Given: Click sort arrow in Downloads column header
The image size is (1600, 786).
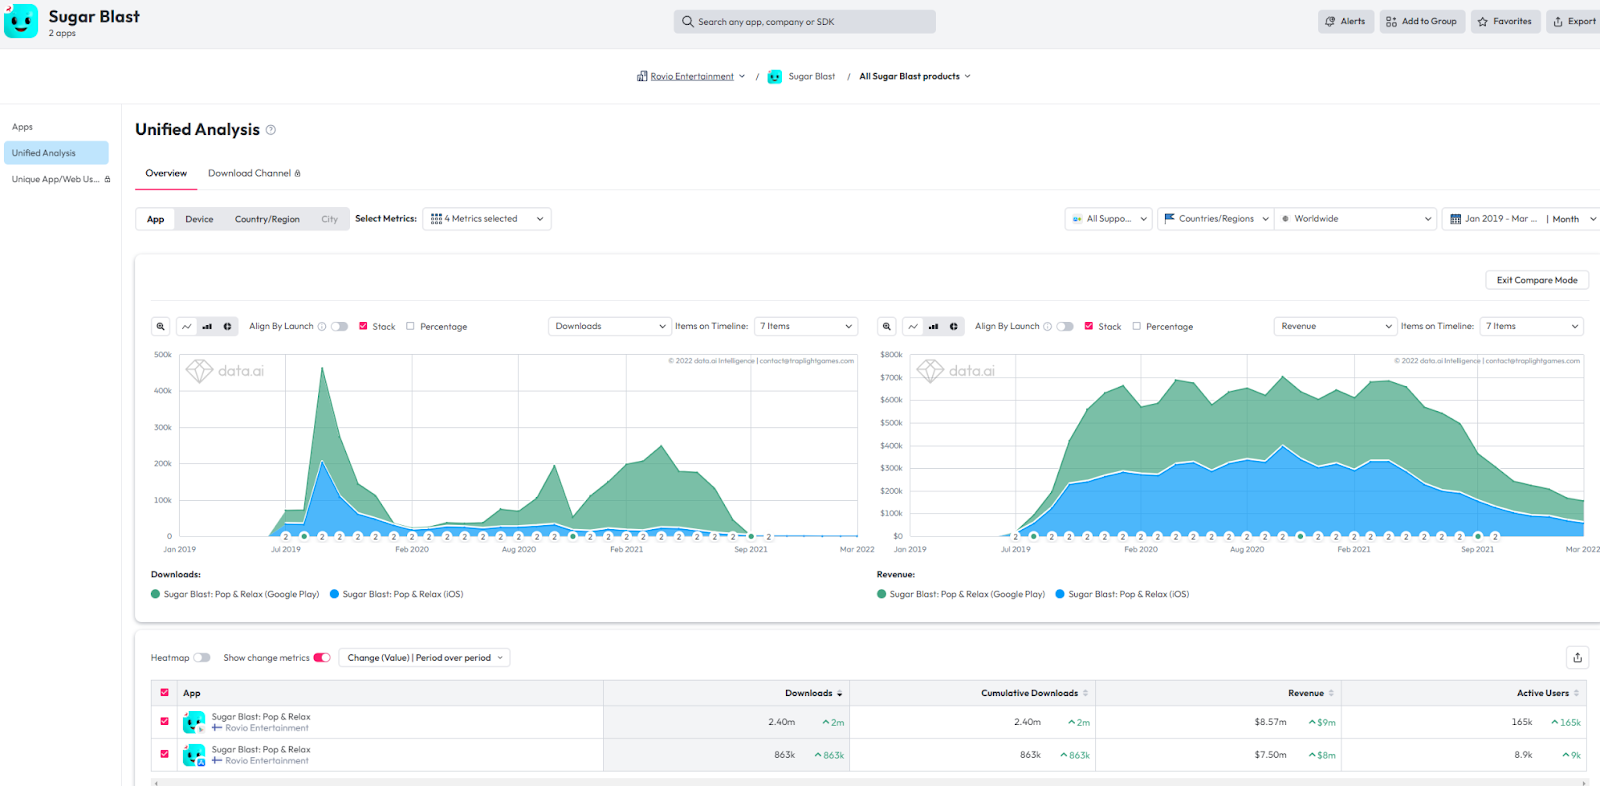Looking at the screenshot, I should click(x=840, y=693).
